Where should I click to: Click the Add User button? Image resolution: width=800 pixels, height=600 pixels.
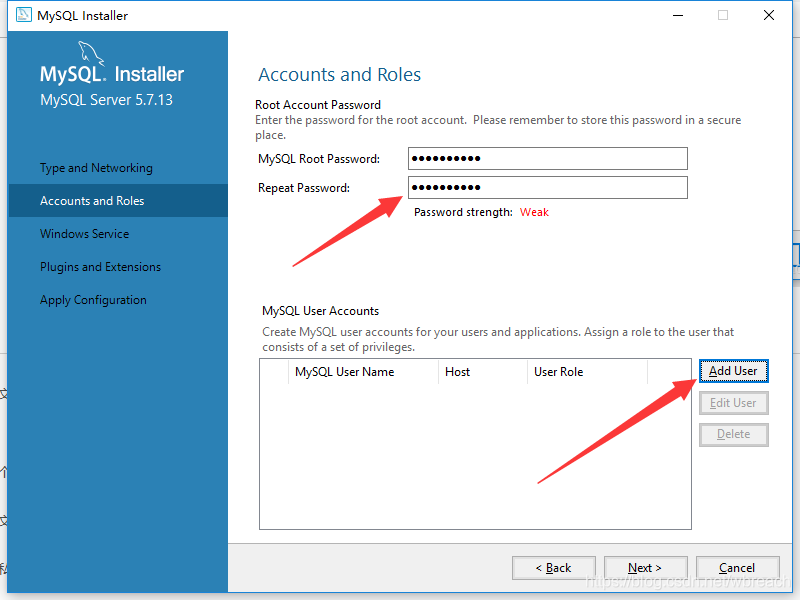coord(733,371)
